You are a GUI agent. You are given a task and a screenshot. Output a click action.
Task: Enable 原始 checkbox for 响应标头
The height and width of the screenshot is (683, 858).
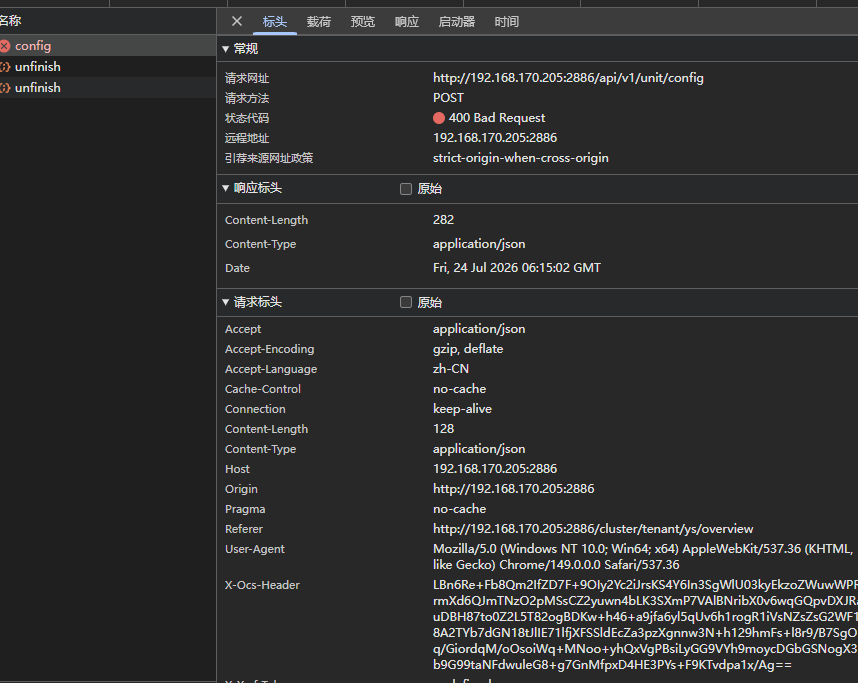[x=406, y=189]
